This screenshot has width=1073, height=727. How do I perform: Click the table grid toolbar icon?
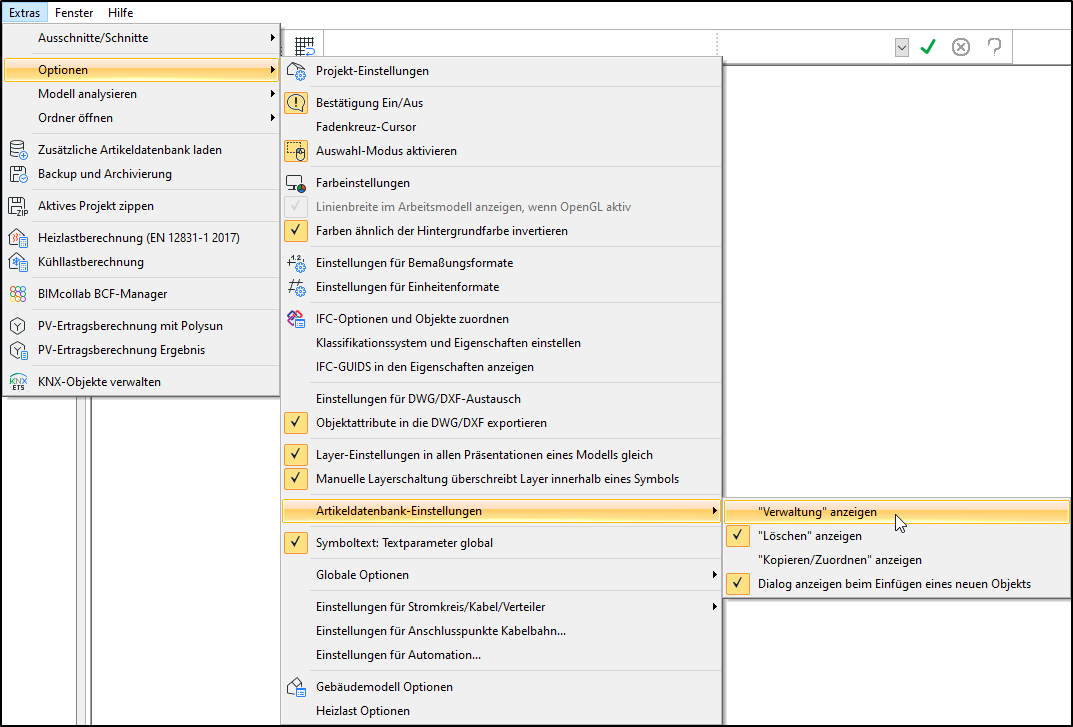305,46
